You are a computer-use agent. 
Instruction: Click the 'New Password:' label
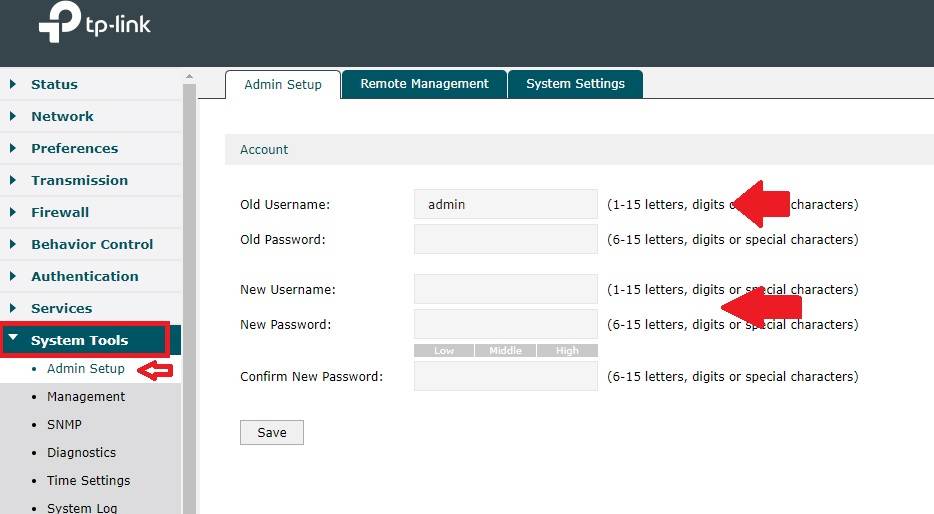pyautogui.click(x=285, y=325)
